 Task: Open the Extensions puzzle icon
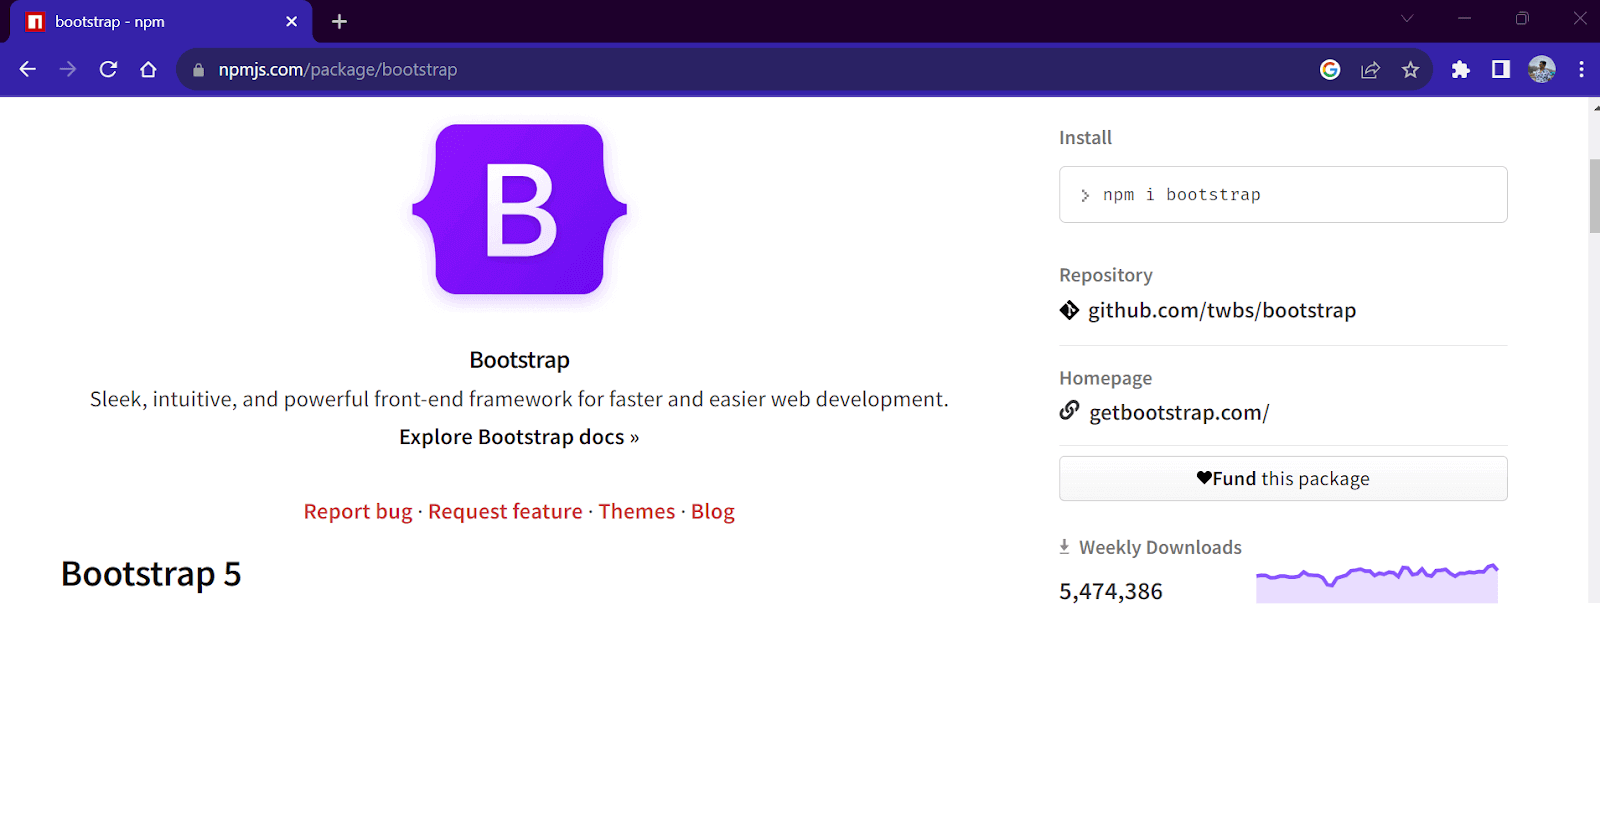1461,69
